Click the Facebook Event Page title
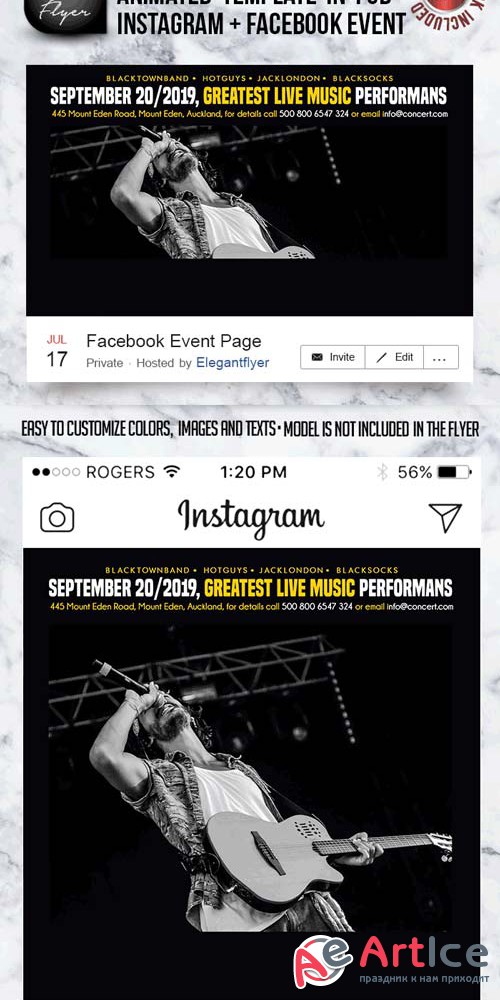This screenshot has height=1000, width=500. click(x=173, y=341)
